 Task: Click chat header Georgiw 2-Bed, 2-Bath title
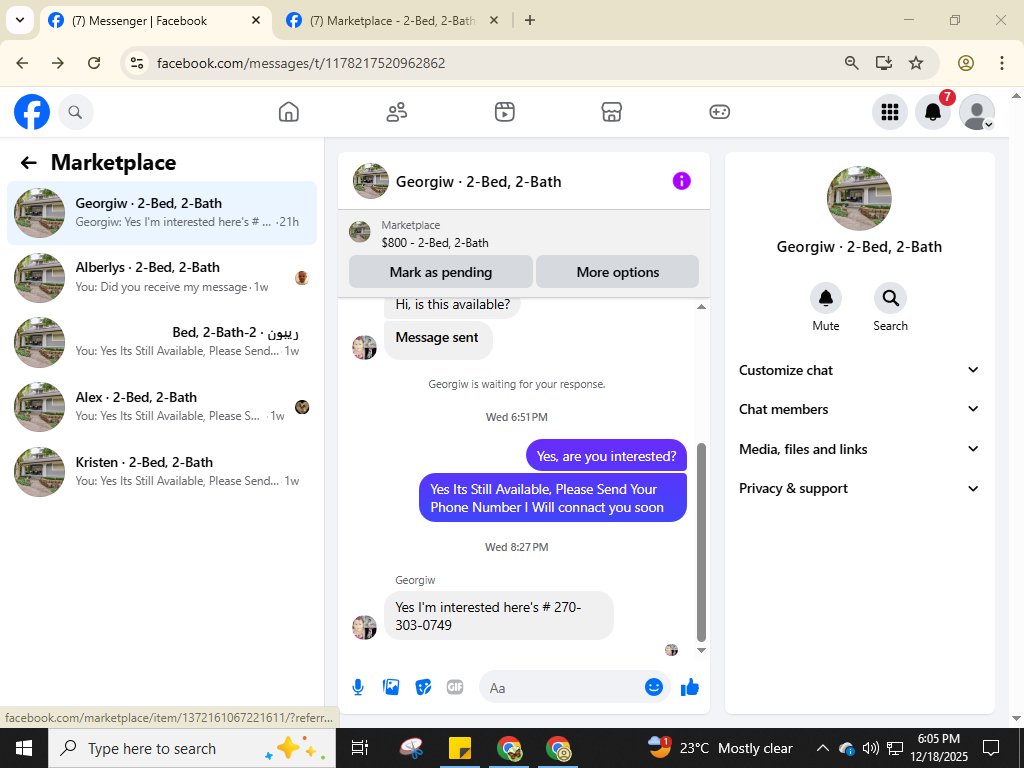(479, 182)
